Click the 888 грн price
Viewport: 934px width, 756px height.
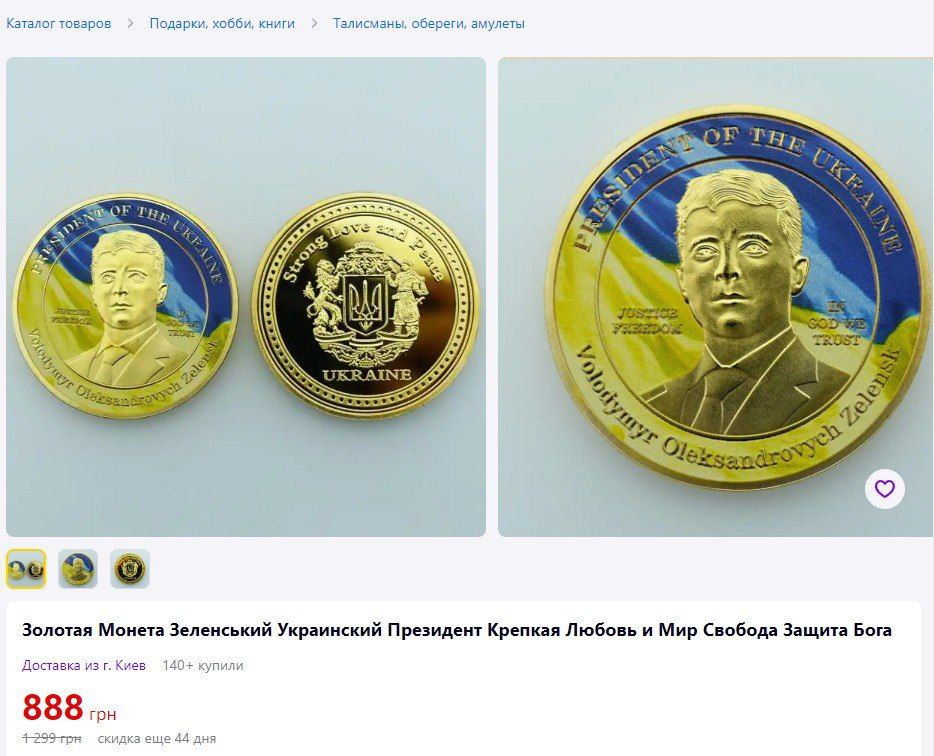click(69, 708)
